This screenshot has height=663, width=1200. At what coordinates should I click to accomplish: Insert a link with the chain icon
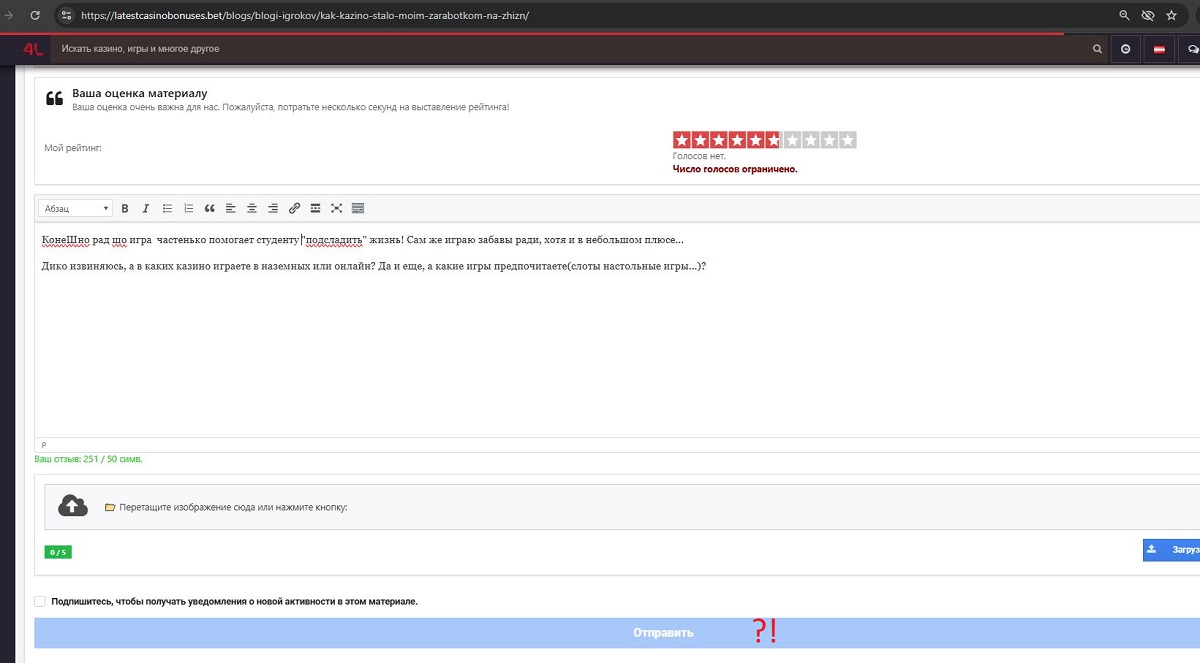pyautogui.click(x=294, y=208)
